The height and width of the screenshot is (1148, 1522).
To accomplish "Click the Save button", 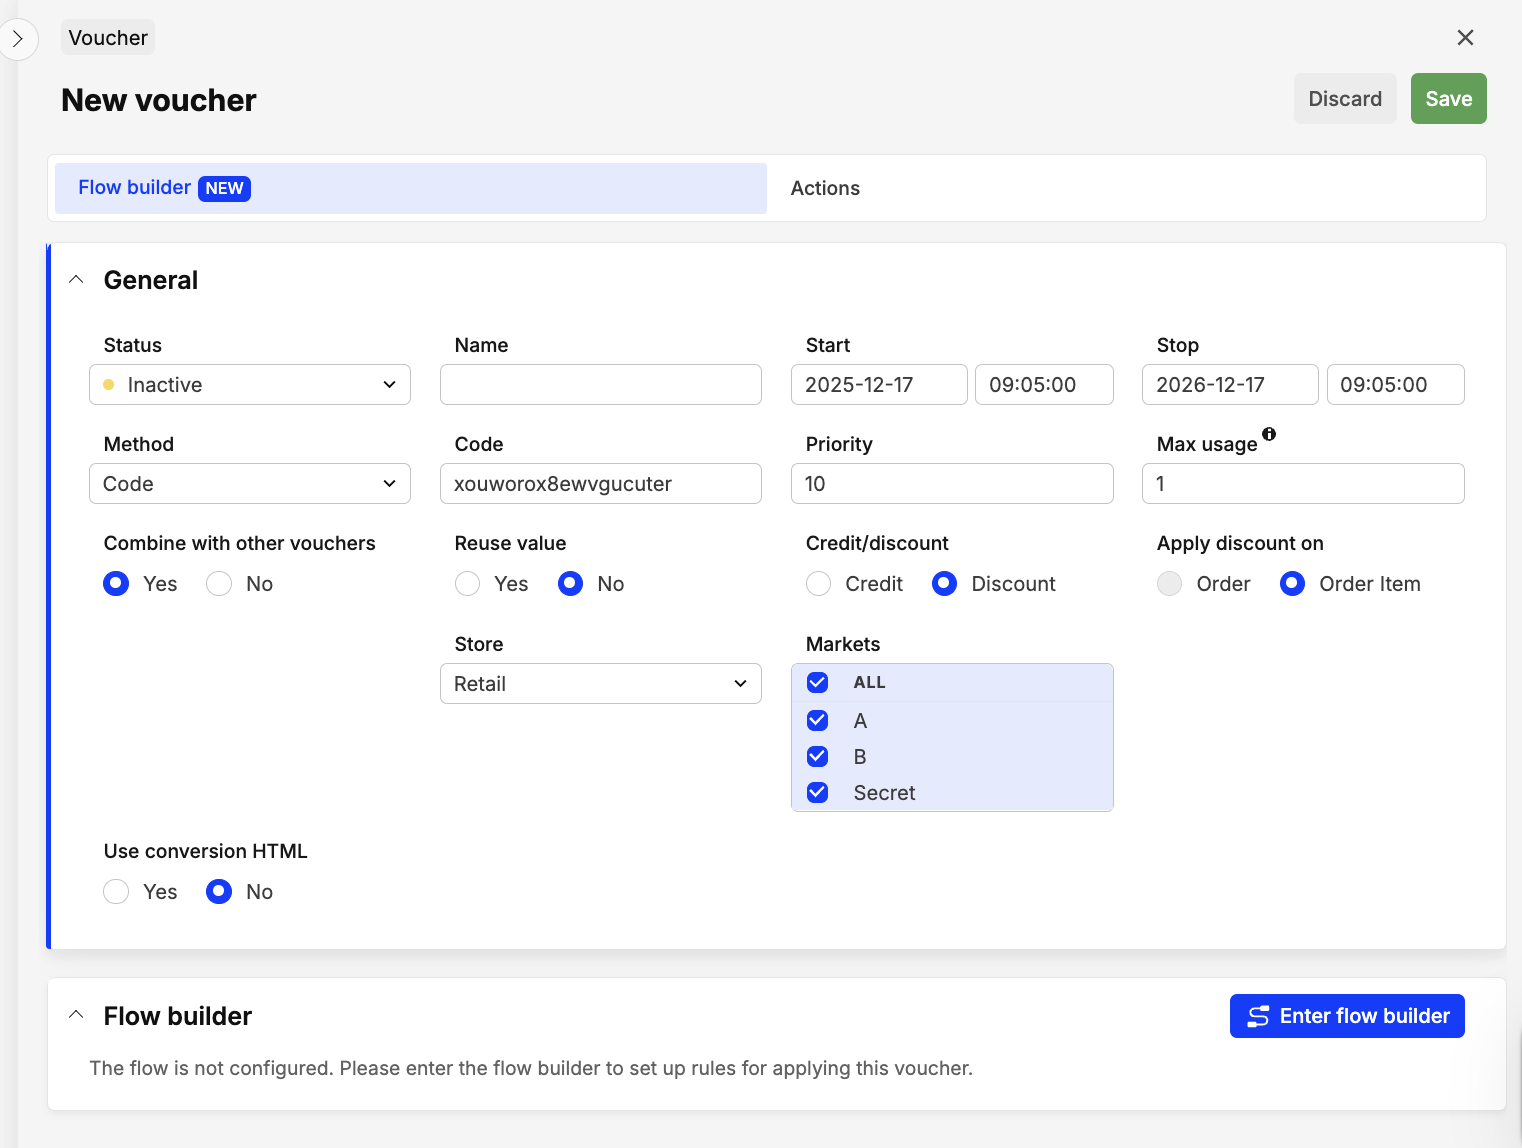I will coord(1448,99).
